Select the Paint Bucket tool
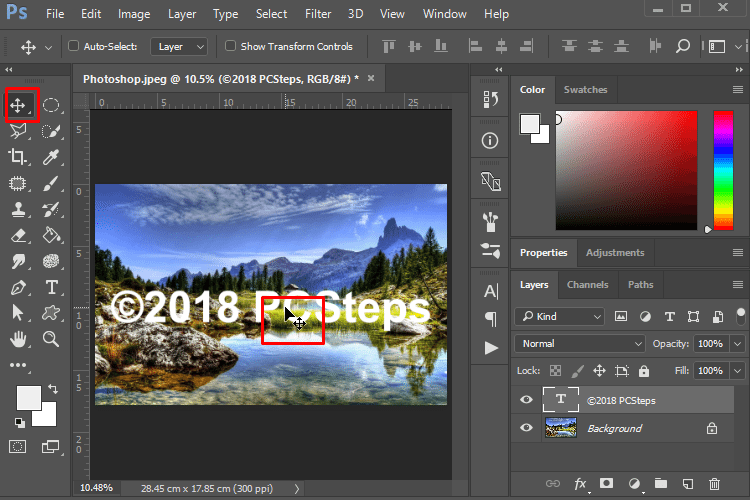Image resolution: width=750 pixels, height=500 pixels. (51, 235)
